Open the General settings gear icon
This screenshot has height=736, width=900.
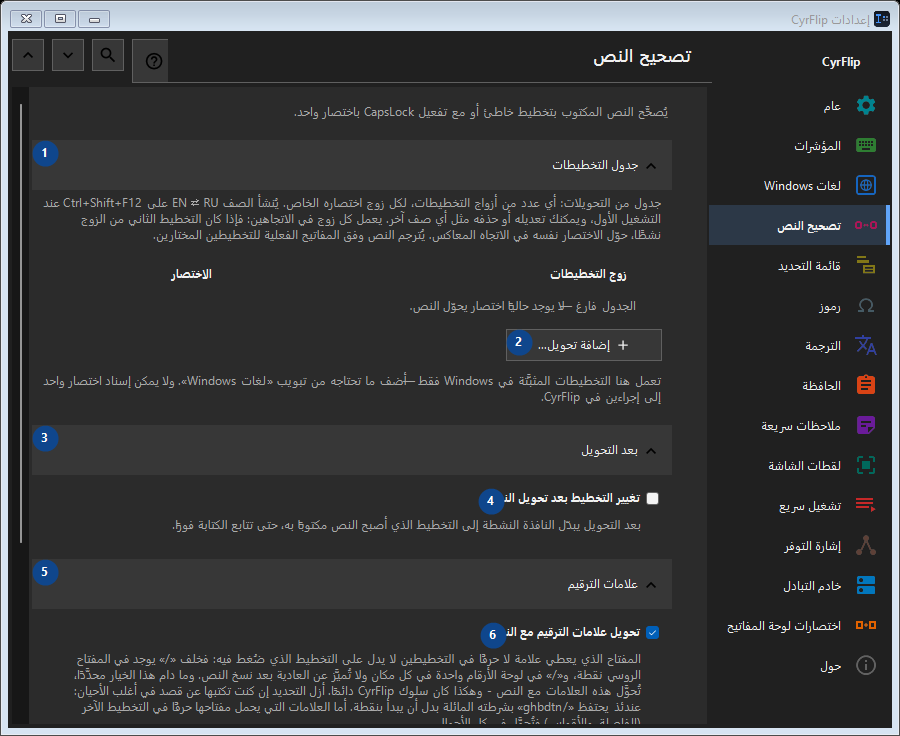click(x=866, y=106)
